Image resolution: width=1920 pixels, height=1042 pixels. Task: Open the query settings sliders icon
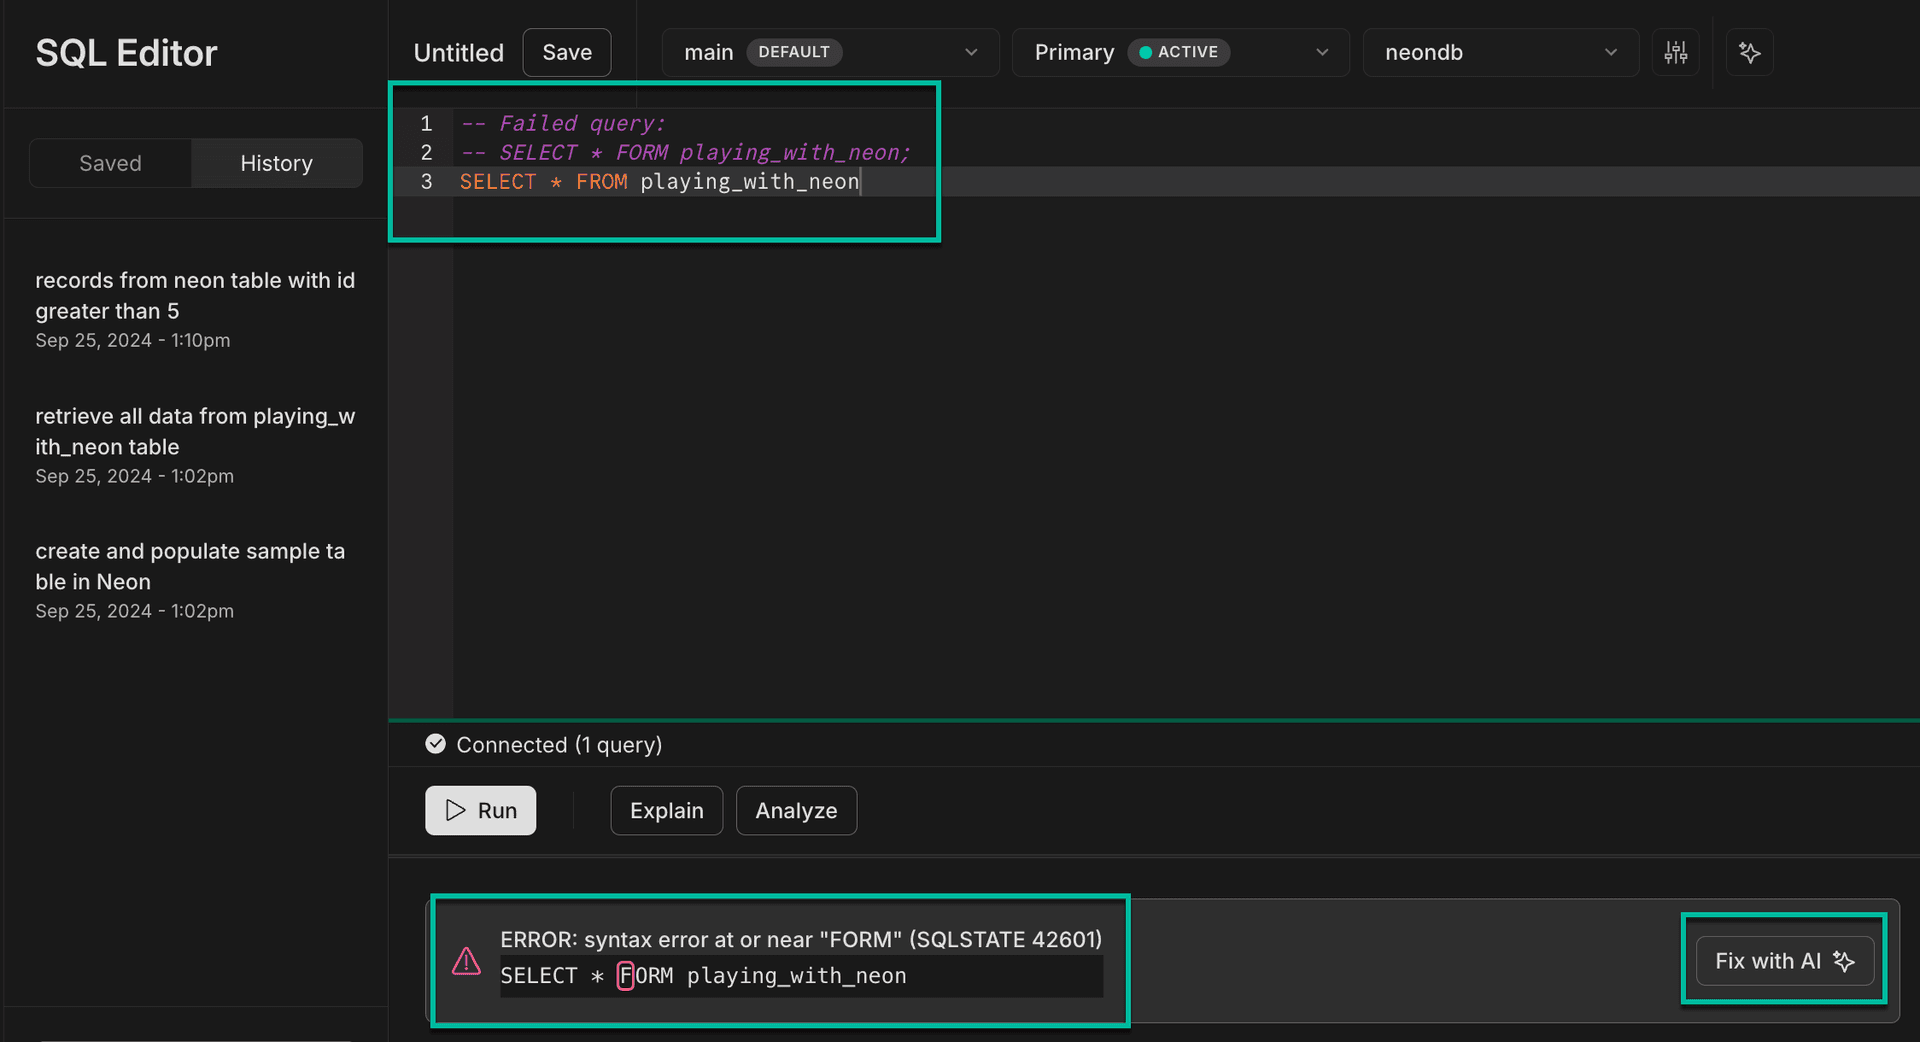[x=1676, y=52]
